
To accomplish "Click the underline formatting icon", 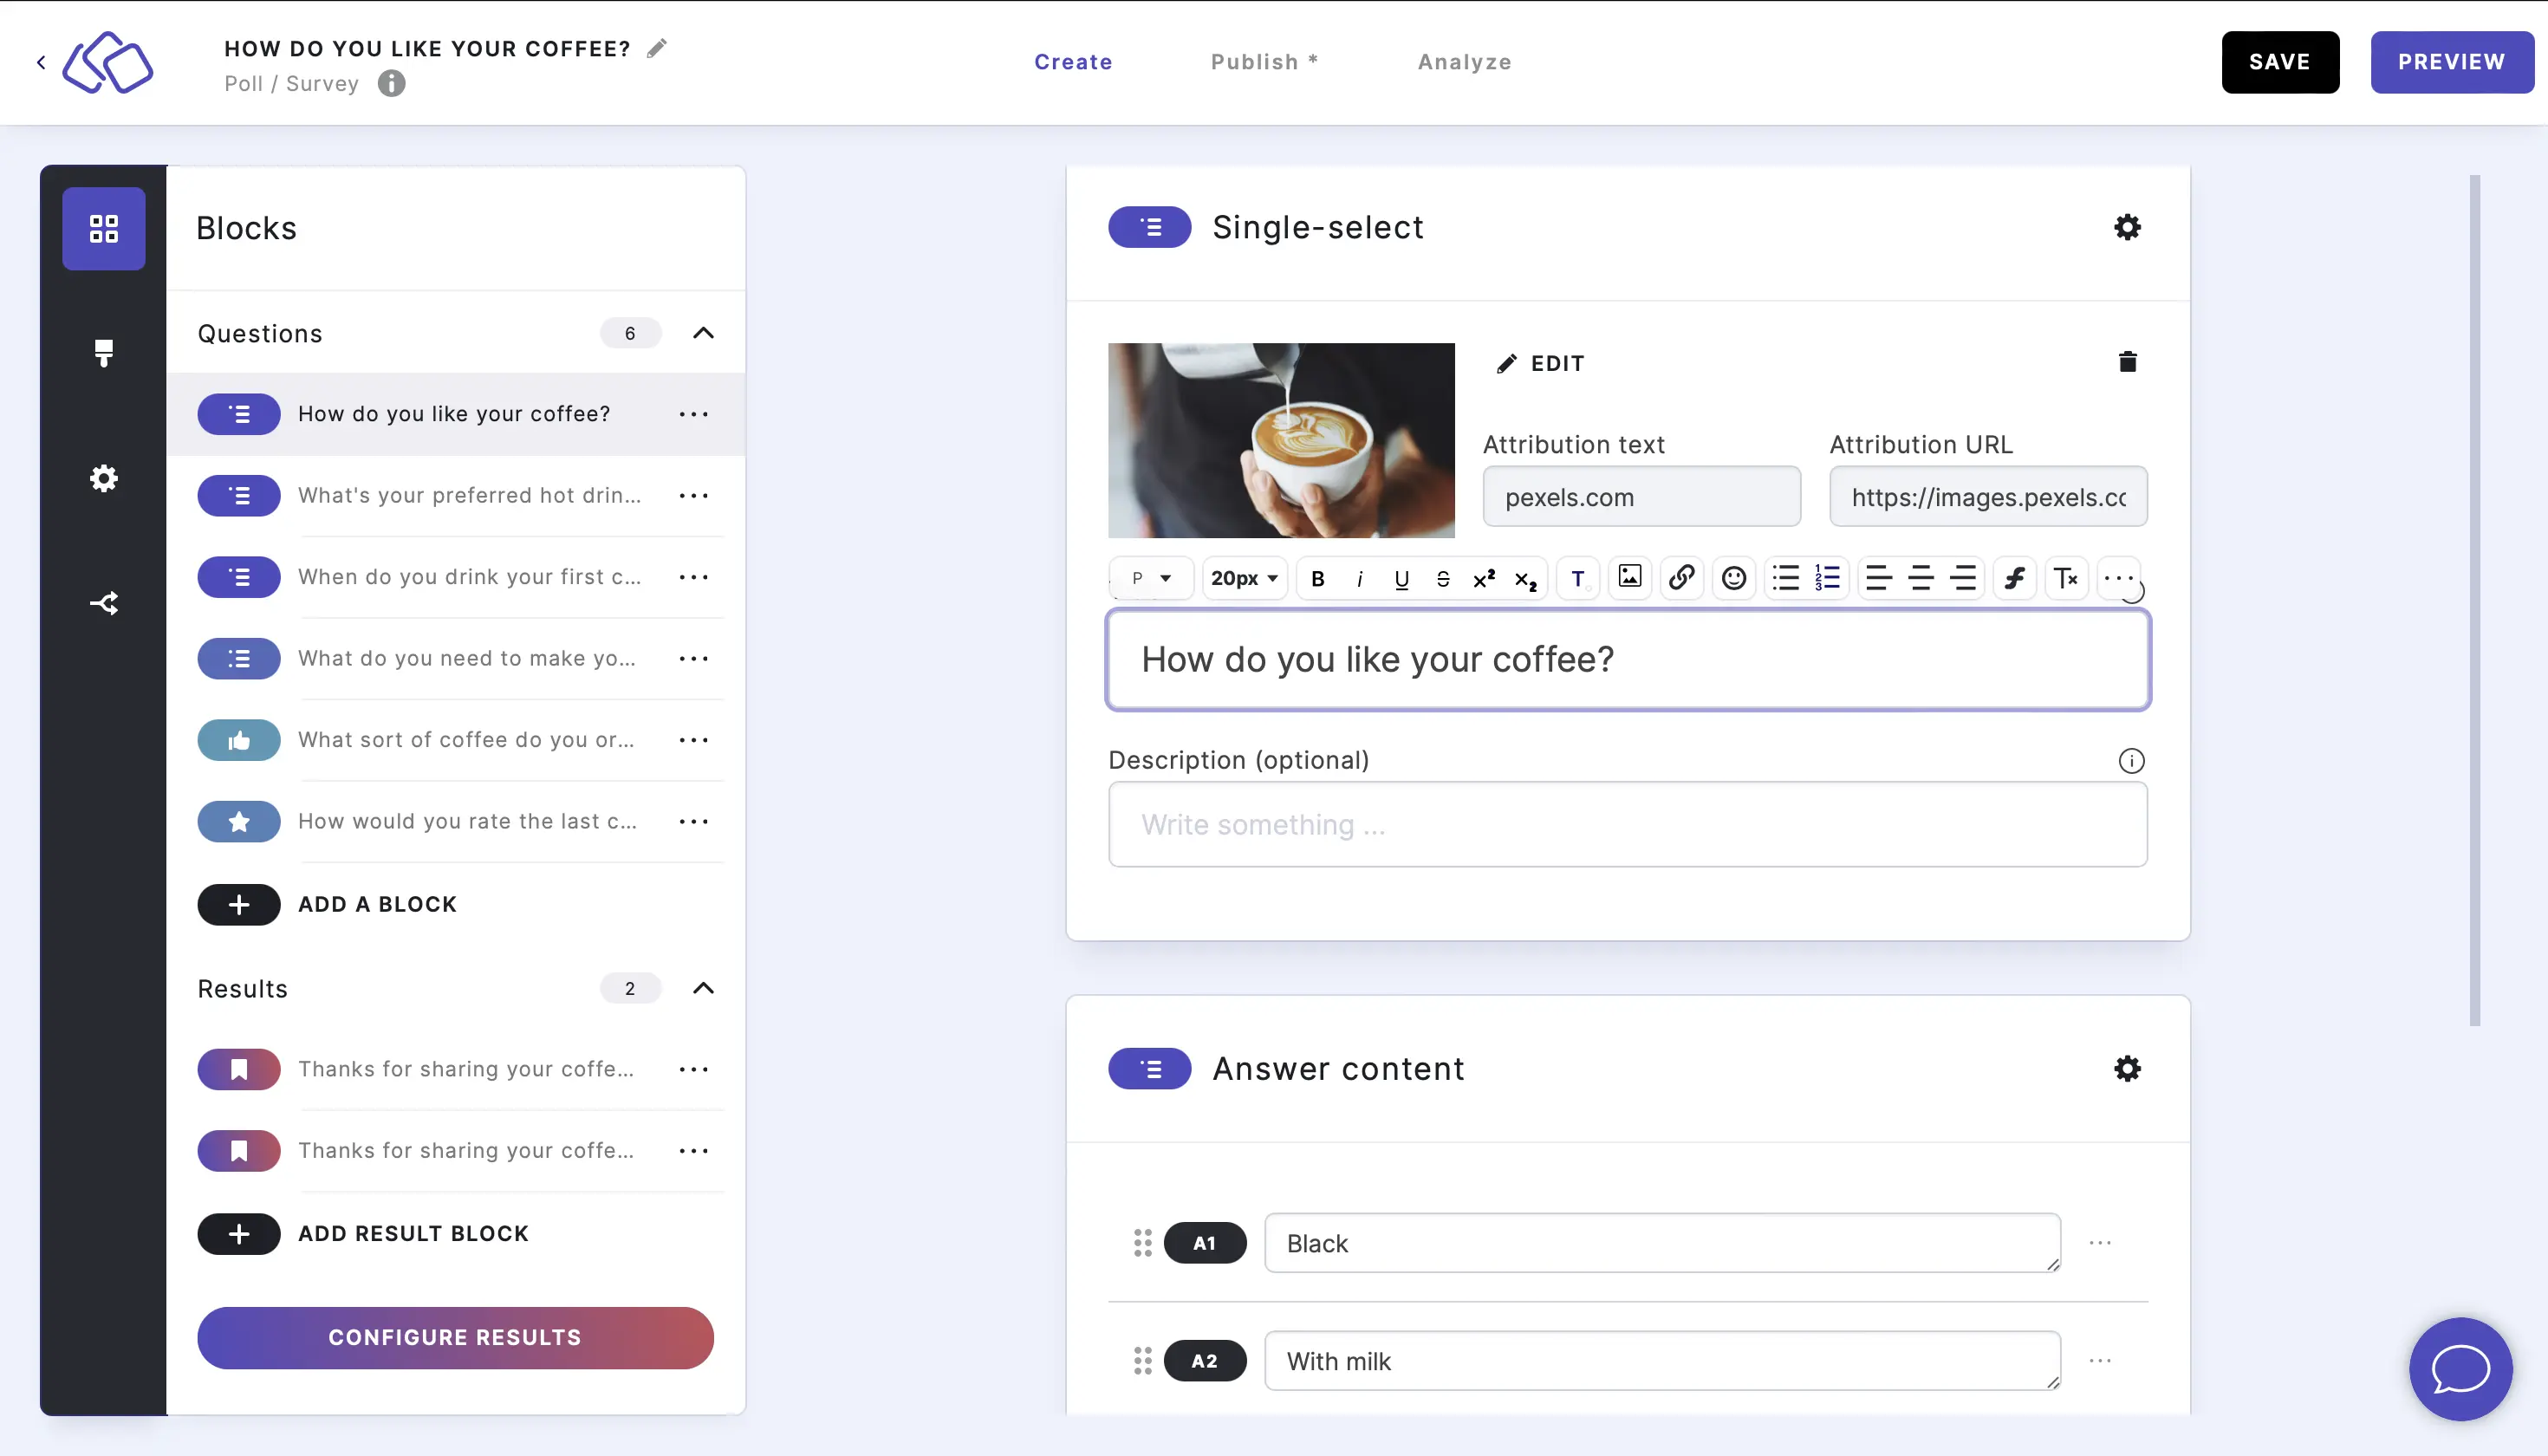I will (1400, 575).
